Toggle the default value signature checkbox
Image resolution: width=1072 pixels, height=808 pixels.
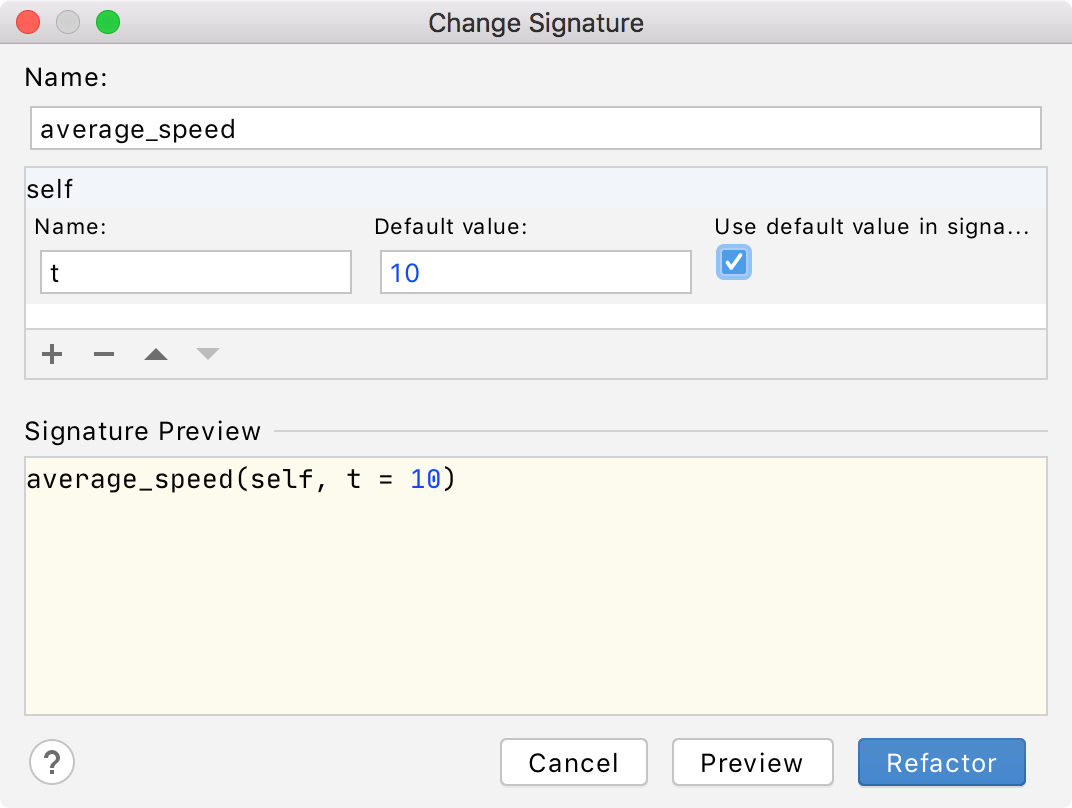coord(733,262)
